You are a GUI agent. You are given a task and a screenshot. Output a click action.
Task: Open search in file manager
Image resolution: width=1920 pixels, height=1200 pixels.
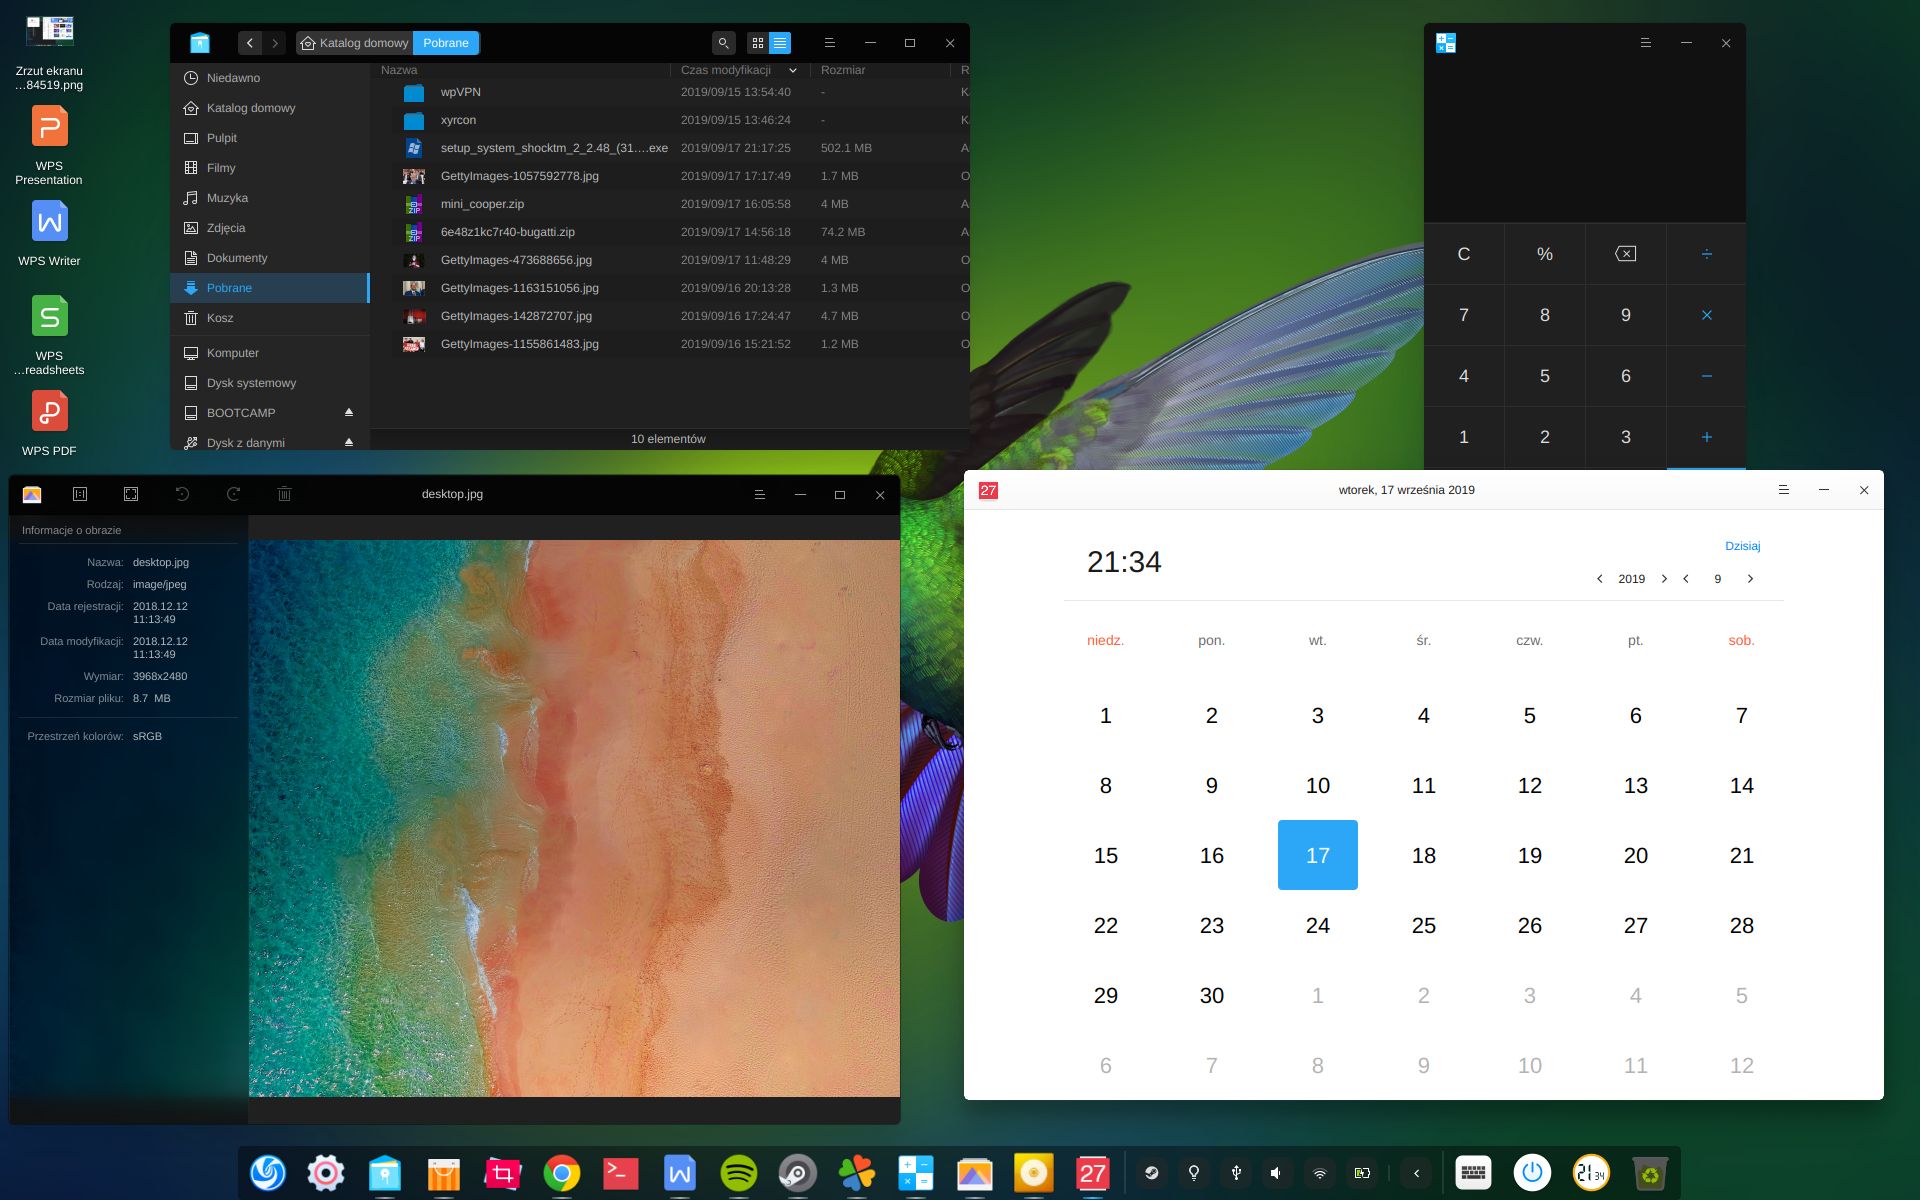click(x=722, y=43)
